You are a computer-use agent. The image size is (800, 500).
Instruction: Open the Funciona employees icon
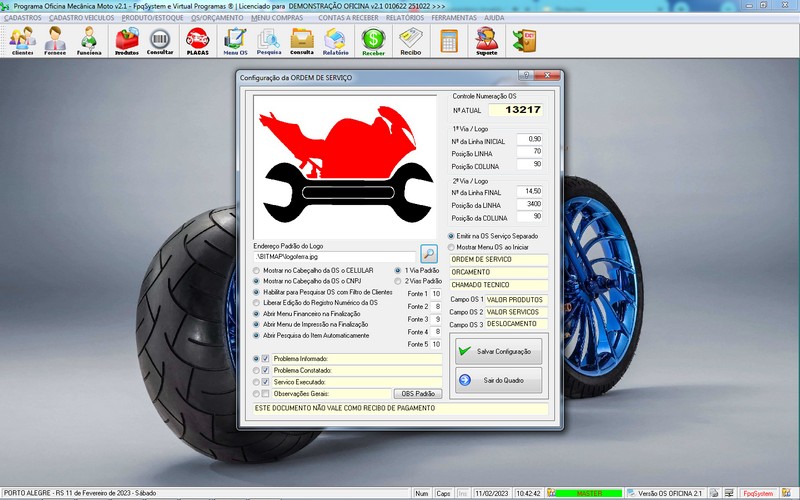pos(89,41)
